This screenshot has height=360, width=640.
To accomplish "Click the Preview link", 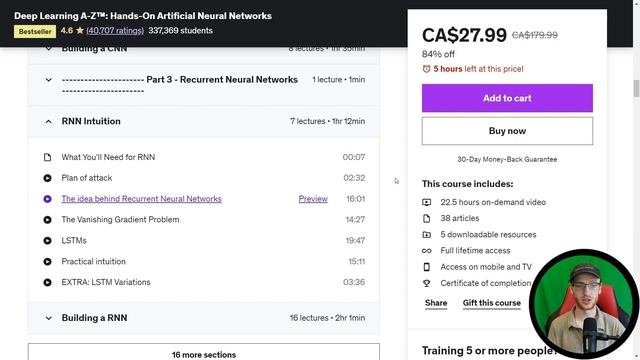I will (313, 199).
